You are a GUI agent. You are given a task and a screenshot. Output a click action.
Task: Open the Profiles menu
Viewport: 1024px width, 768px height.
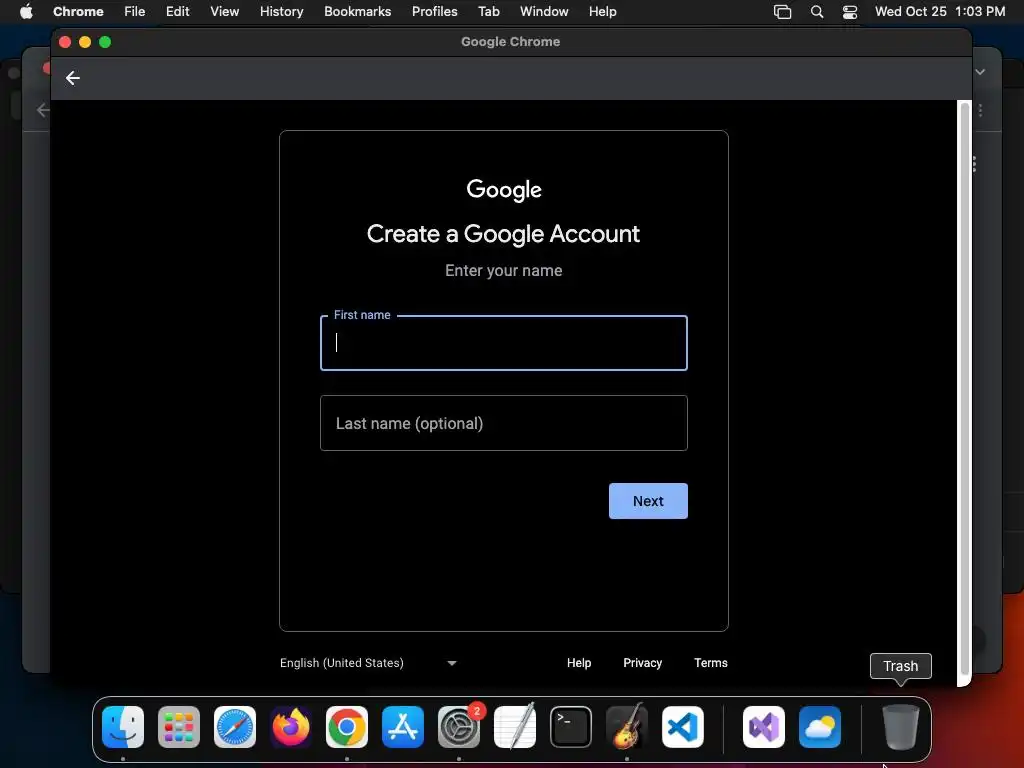435,11
